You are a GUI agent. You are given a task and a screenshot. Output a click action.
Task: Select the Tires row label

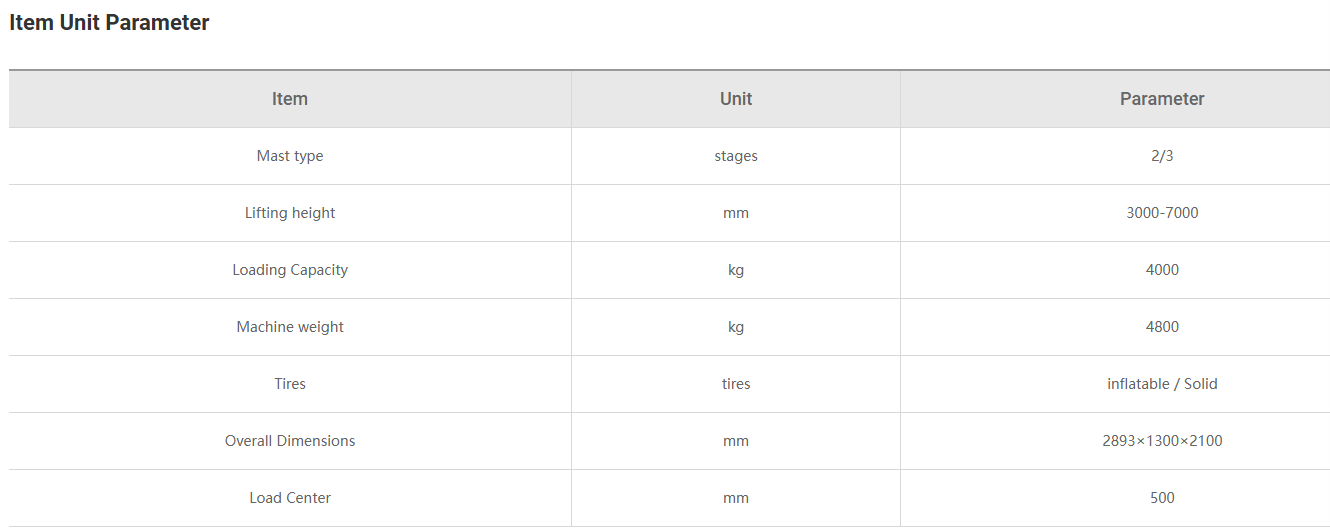(290, 384)
